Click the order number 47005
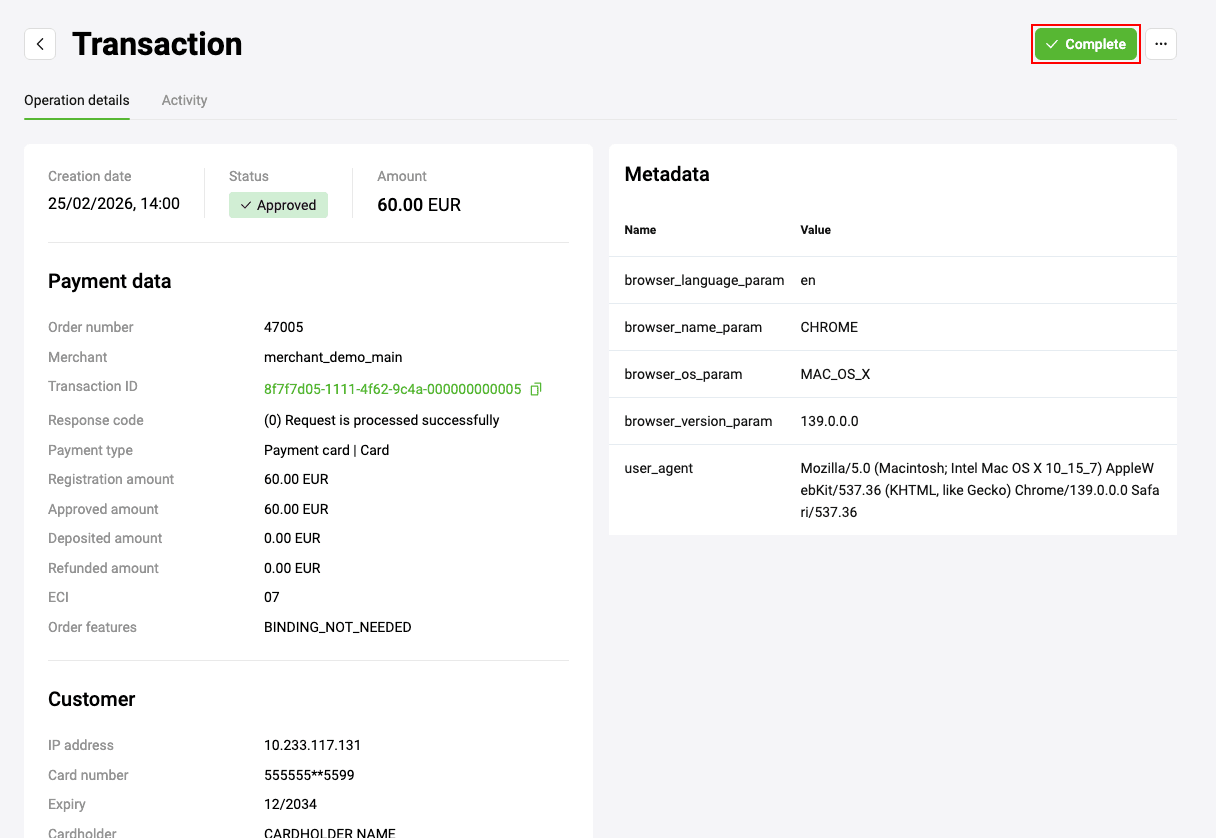 pyautogui.click(x=283, y=327)
